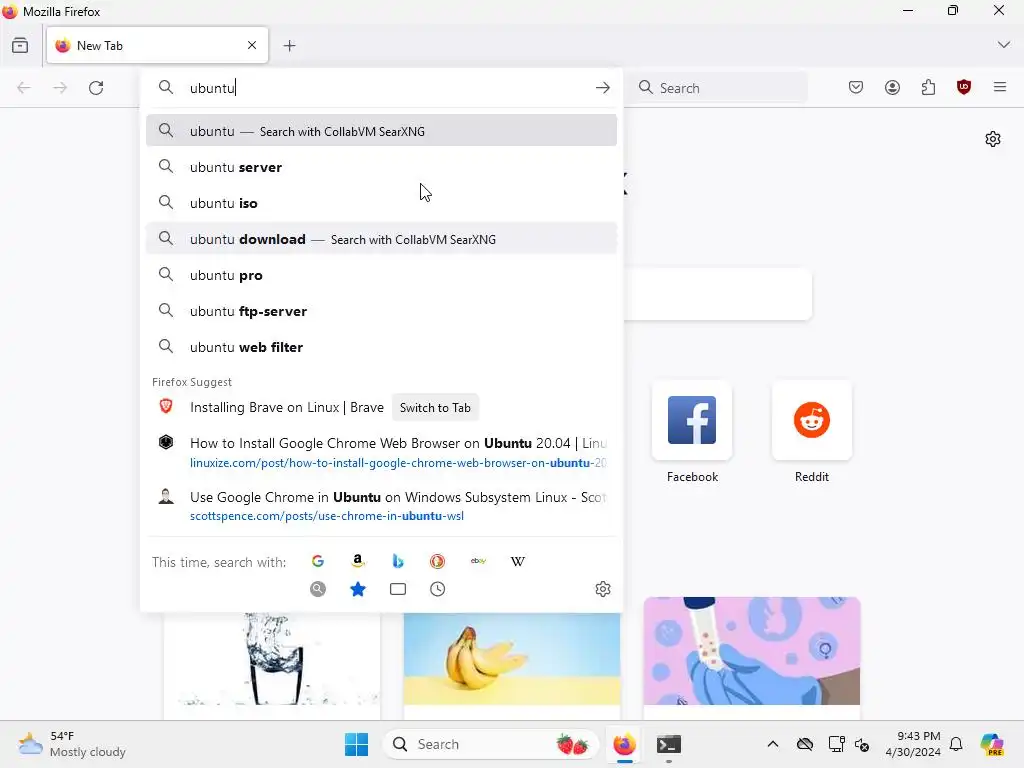Open the notification bell icon
This screenshot has width=1024, height=768.
(x=956, y=744)
